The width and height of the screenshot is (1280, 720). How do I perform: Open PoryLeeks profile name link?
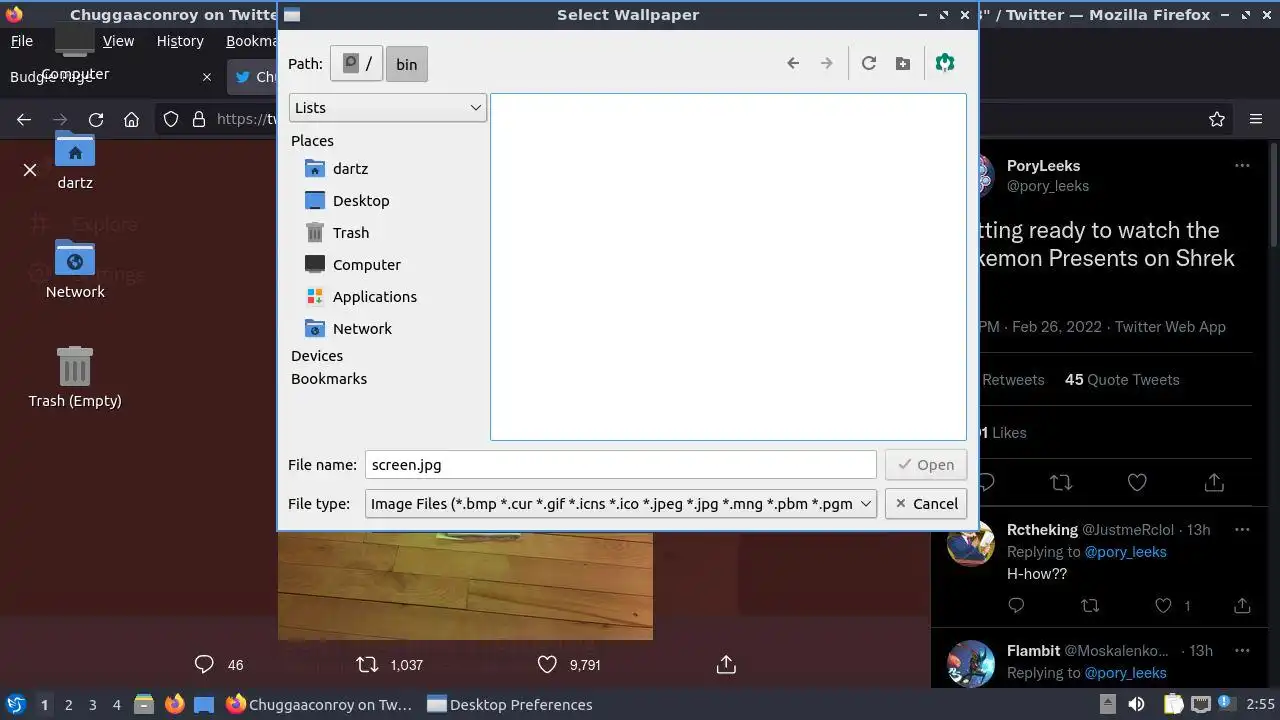click(1043, 166)
